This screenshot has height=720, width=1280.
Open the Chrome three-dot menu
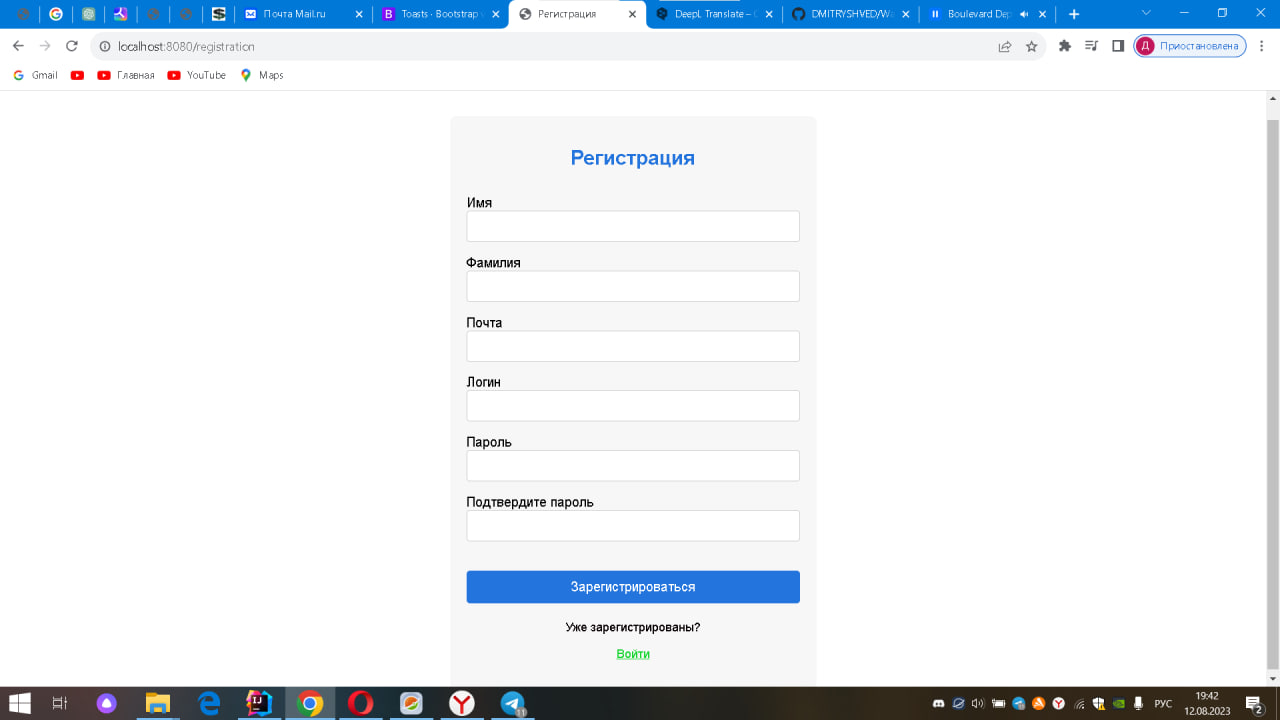coord(1261,46)
